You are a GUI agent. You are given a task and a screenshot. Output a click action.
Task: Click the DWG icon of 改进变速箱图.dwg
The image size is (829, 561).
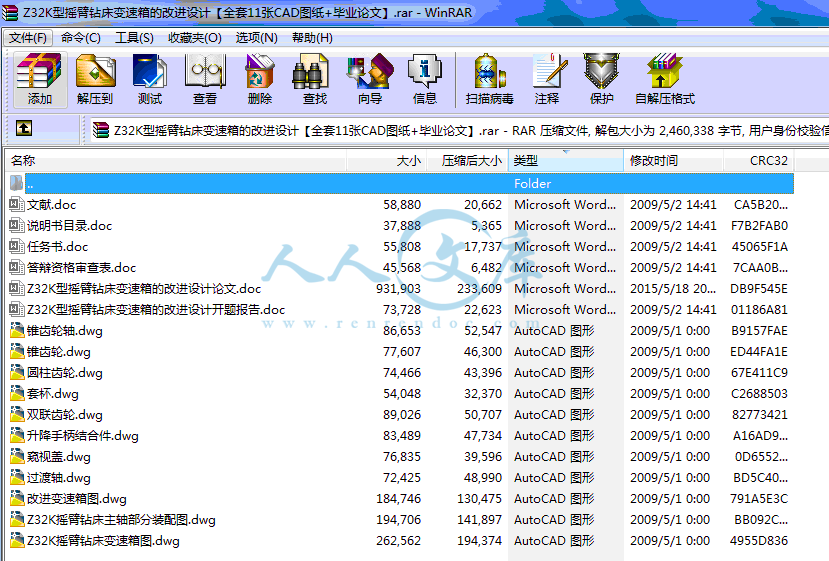(x=17, y=499)
